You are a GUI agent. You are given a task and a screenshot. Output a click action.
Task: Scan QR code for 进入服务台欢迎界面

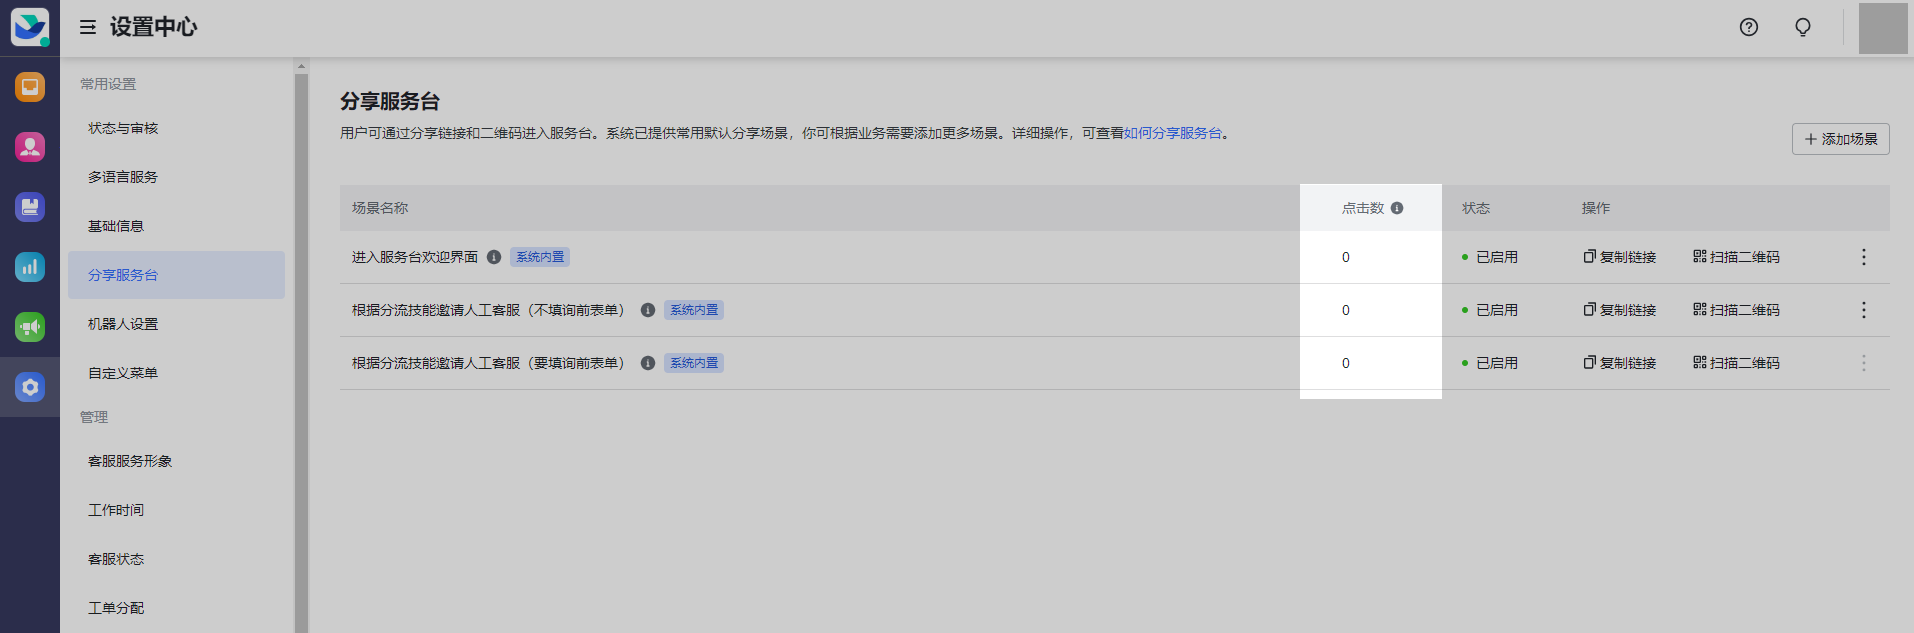point(1736,257)
